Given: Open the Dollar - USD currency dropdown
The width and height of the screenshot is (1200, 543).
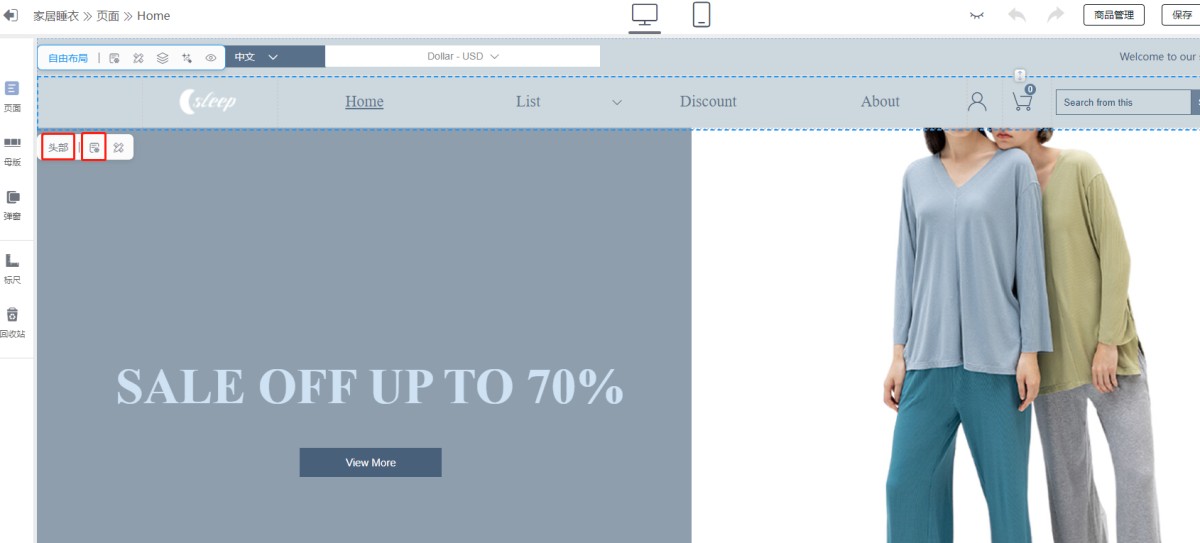Looking at the screenshot, I should coord(462,56).
